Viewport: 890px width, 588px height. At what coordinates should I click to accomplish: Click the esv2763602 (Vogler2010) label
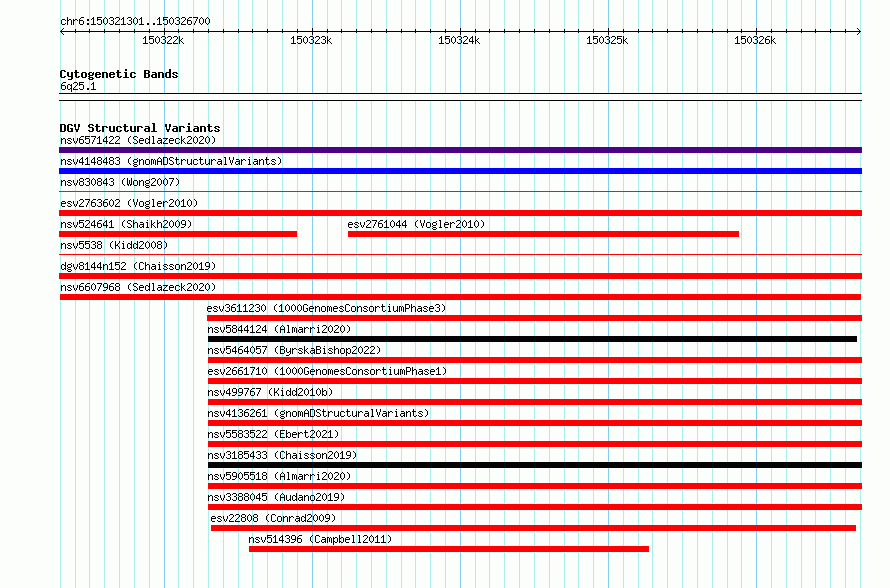129,203
